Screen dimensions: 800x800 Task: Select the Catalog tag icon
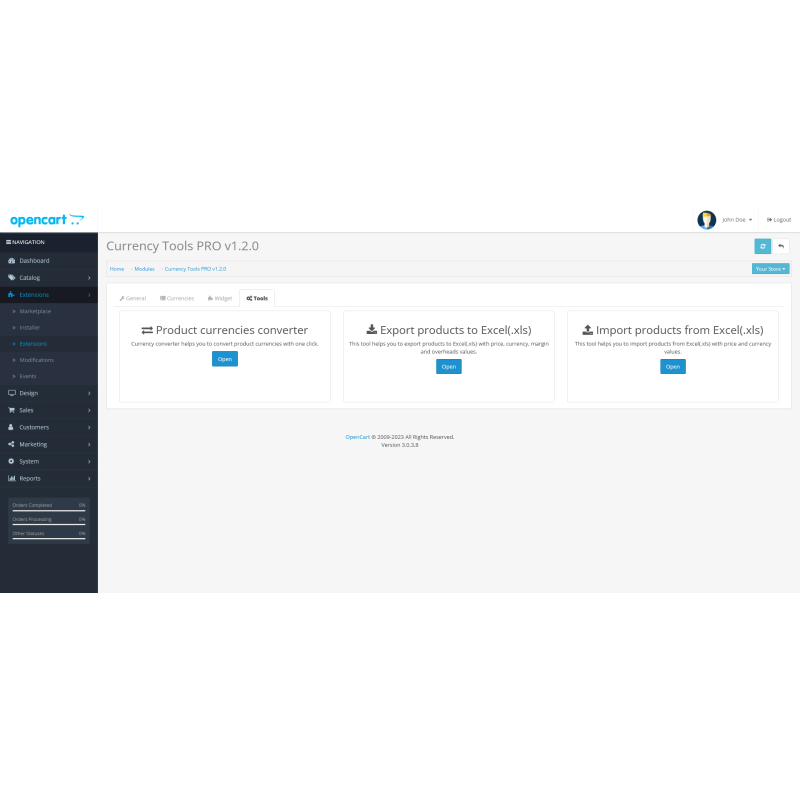[x=14, y=277]
